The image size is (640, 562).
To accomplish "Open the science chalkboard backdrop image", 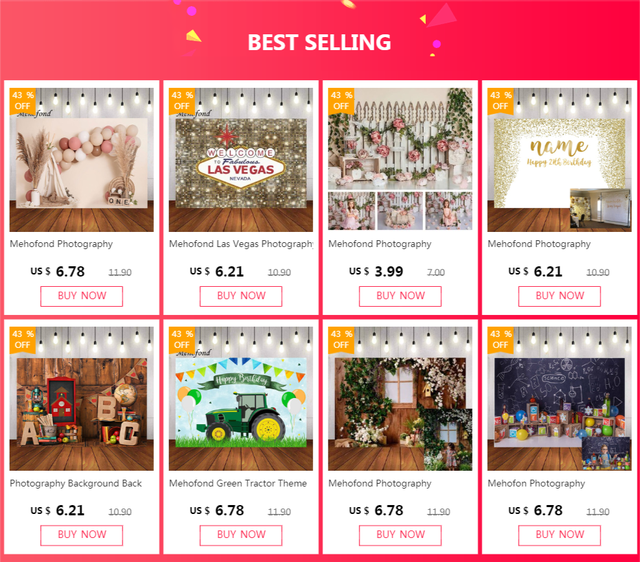I will pos(559,399).
